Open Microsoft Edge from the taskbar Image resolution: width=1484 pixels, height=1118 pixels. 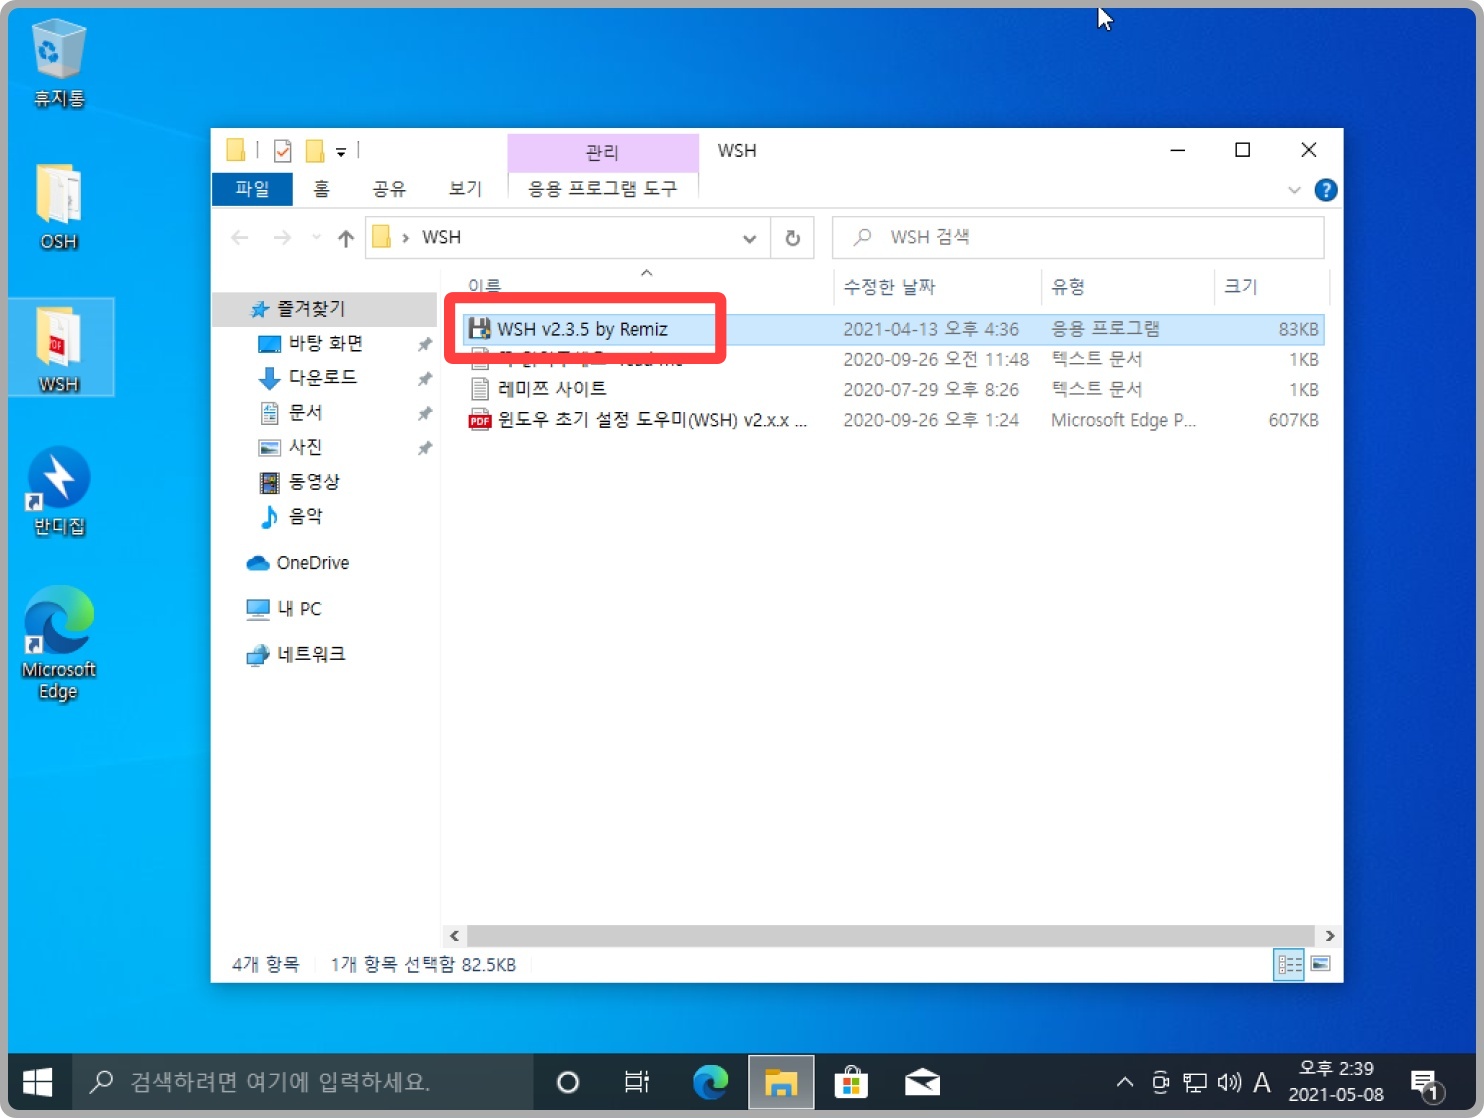(x=710, y=1082)
